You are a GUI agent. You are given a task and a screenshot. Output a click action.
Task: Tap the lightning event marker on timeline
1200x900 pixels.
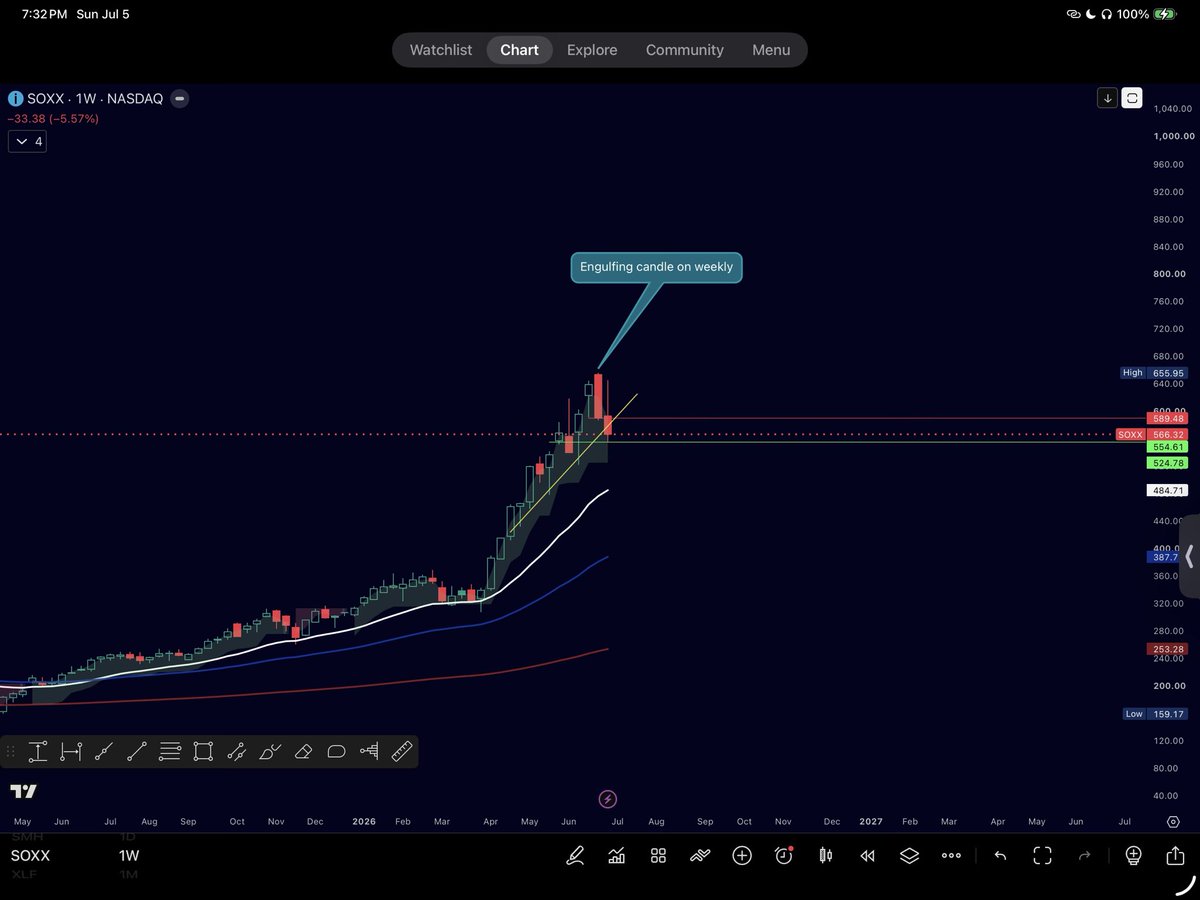[608, 798]
